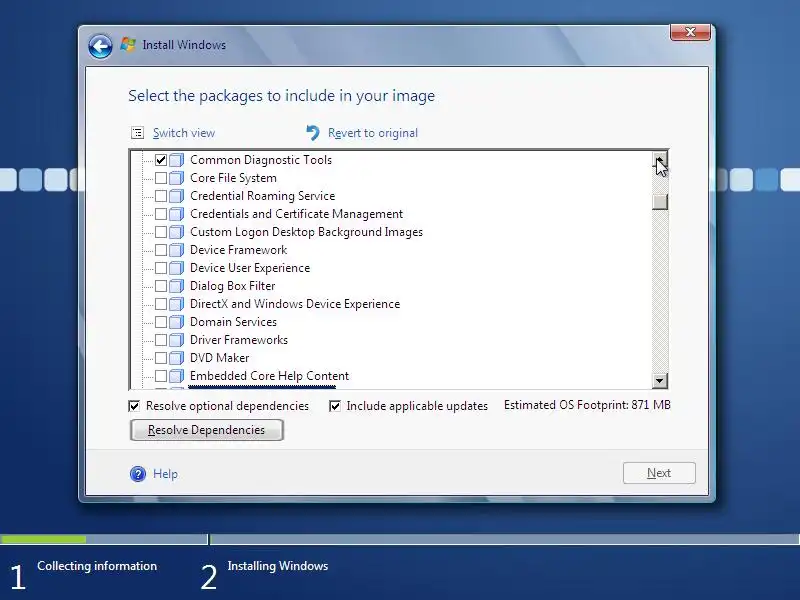Click the Resolve Dependencies button

coord(207,430)
